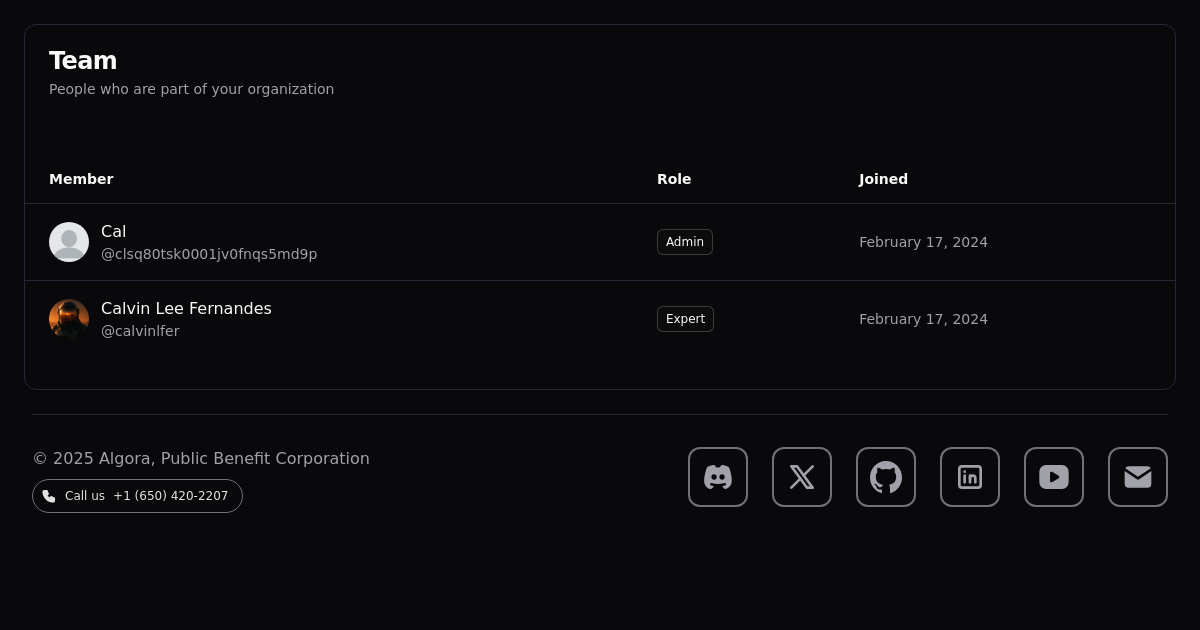Screen dimensions: 1200x630
Task: Click the Expert role badge
Action: tap(685, 319)
